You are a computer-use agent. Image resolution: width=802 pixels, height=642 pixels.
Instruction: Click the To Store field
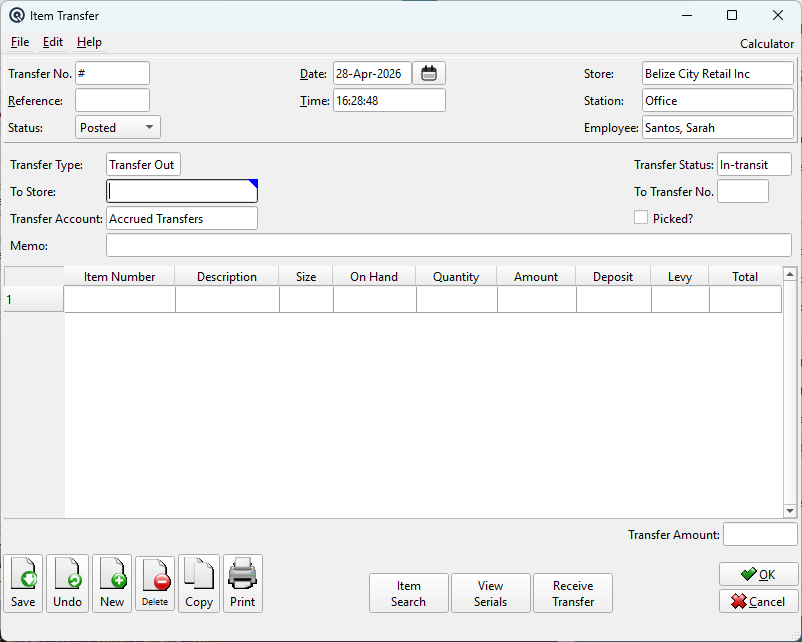click(x=182, y=191)
